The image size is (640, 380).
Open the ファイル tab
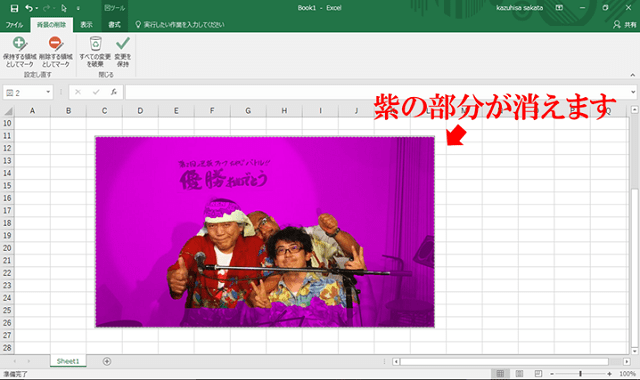tap(14, 25)
